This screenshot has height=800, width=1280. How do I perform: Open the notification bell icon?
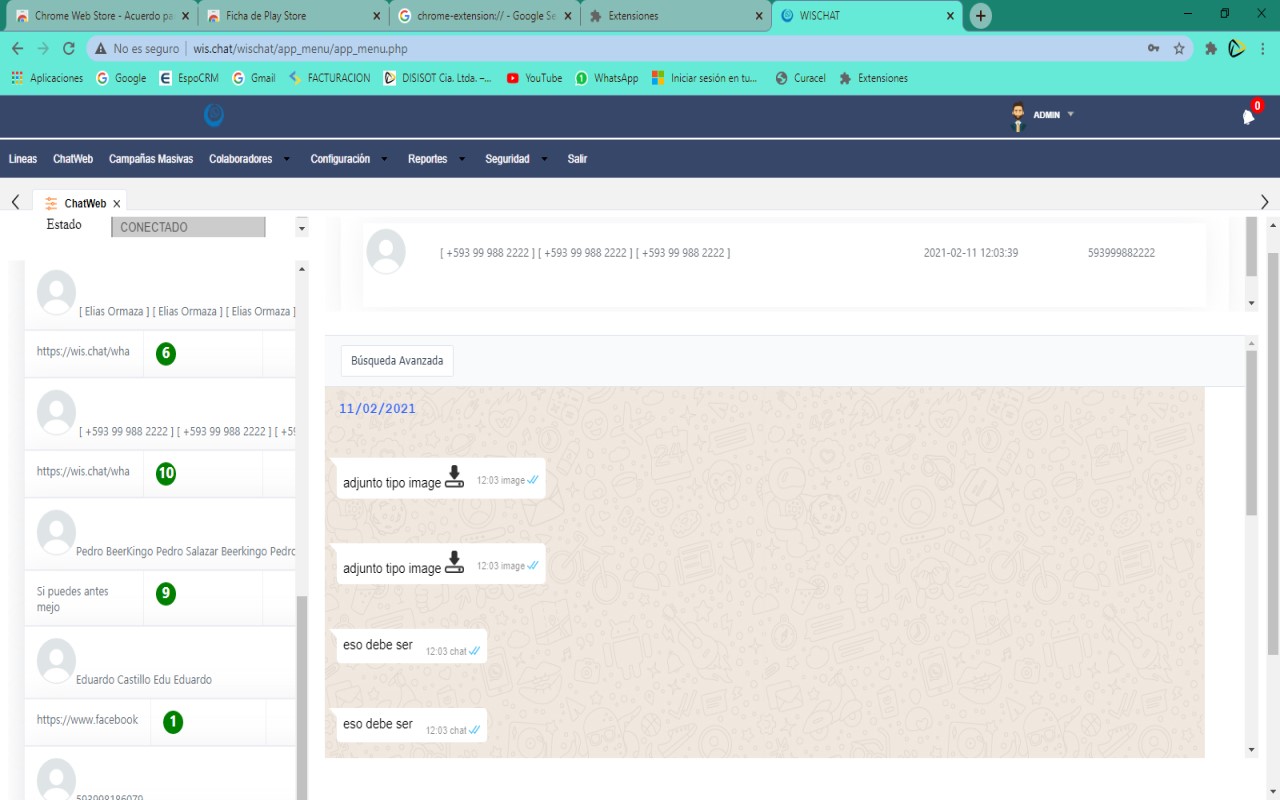point(1247,117)
